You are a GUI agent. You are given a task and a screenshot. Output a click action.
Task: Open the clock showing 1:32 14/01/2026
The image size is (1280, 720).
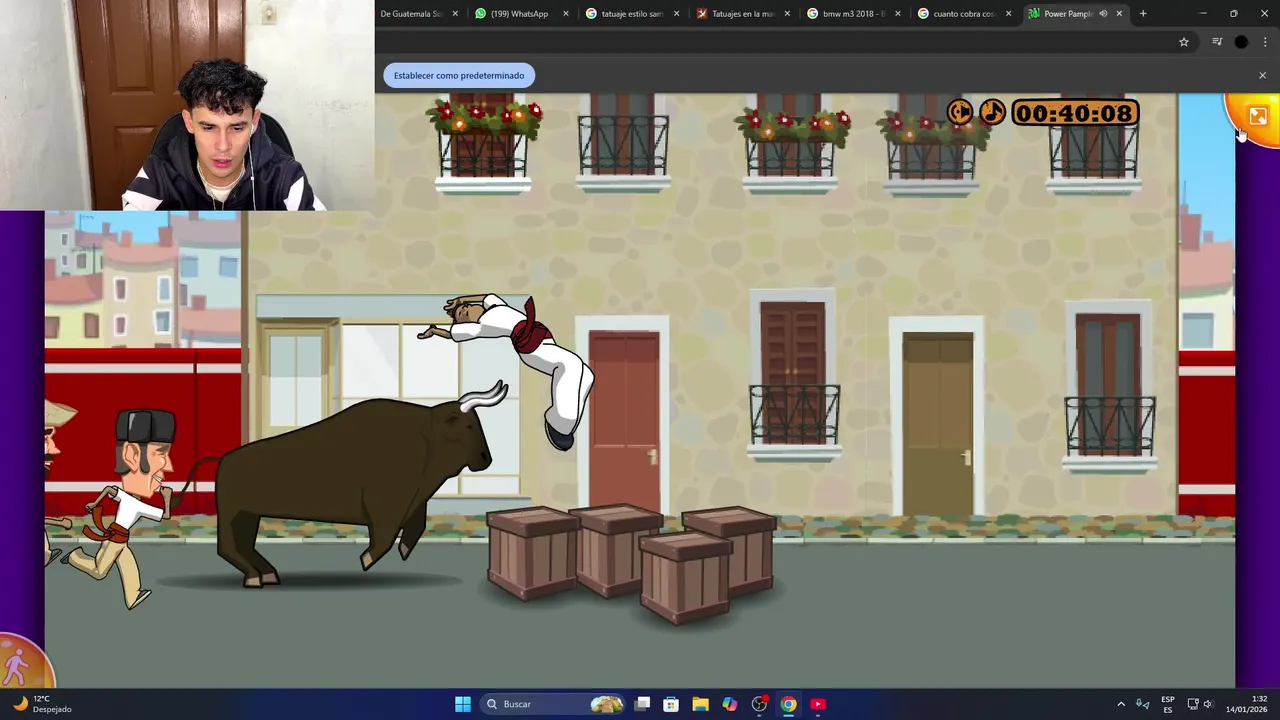pos(1246,704)
